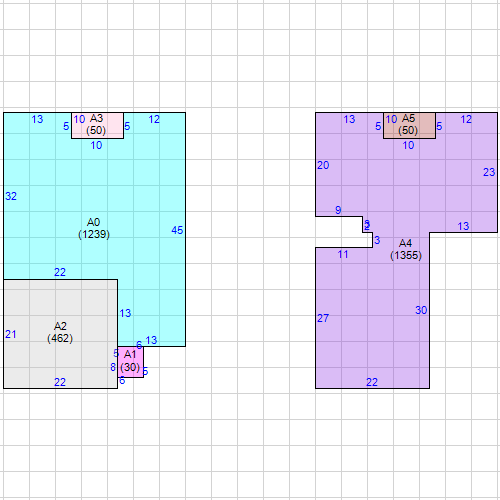Click the dimension value 30 on A4
500x500 pixels.
(421, 310)
